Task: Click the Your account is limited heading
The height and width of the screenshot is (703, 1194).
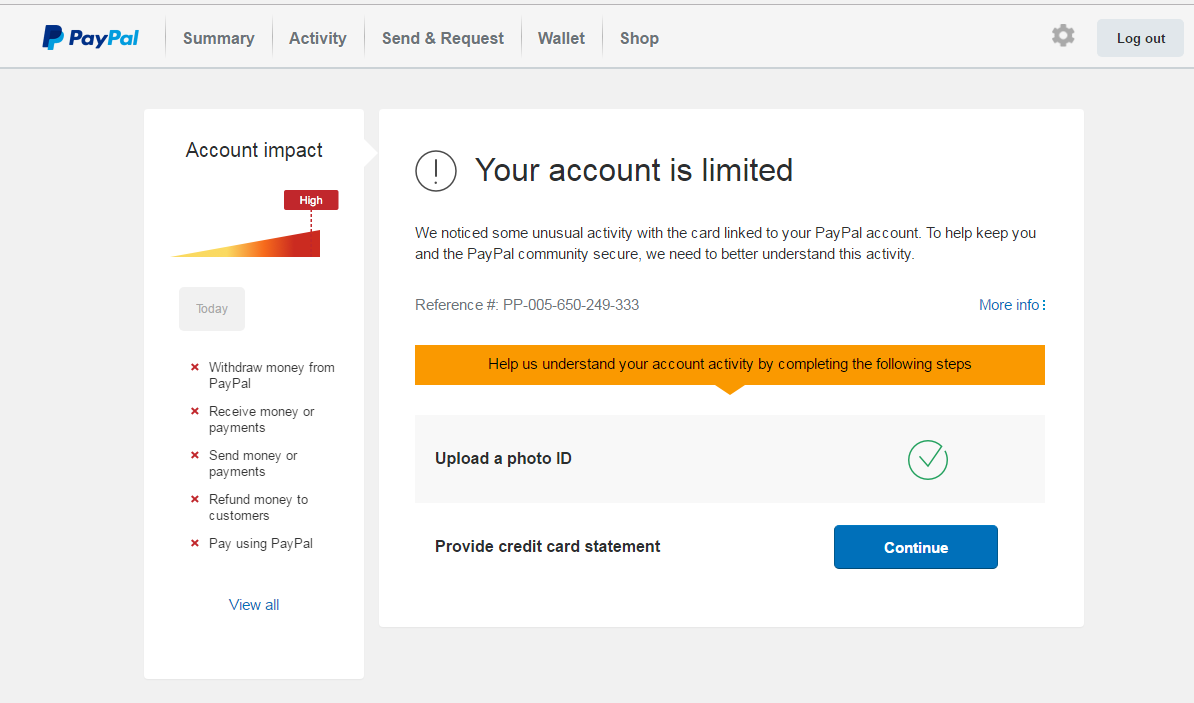Action: 634,170
